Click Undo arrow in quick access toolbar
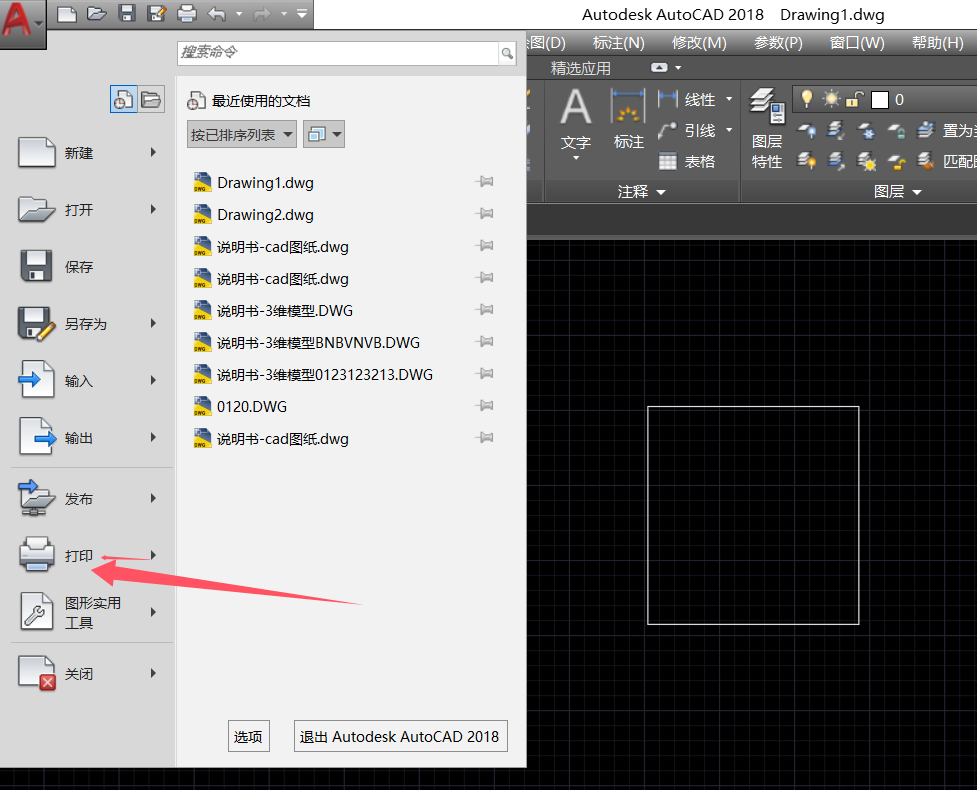977x790 pixels. coord(217,14)
